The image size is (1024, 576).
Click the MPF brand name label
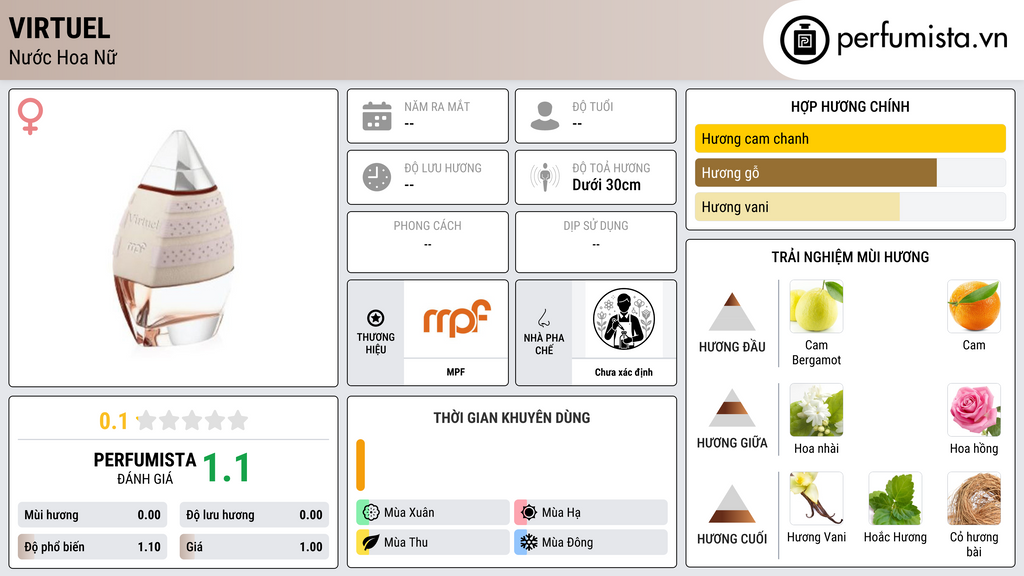pos(456,372)
